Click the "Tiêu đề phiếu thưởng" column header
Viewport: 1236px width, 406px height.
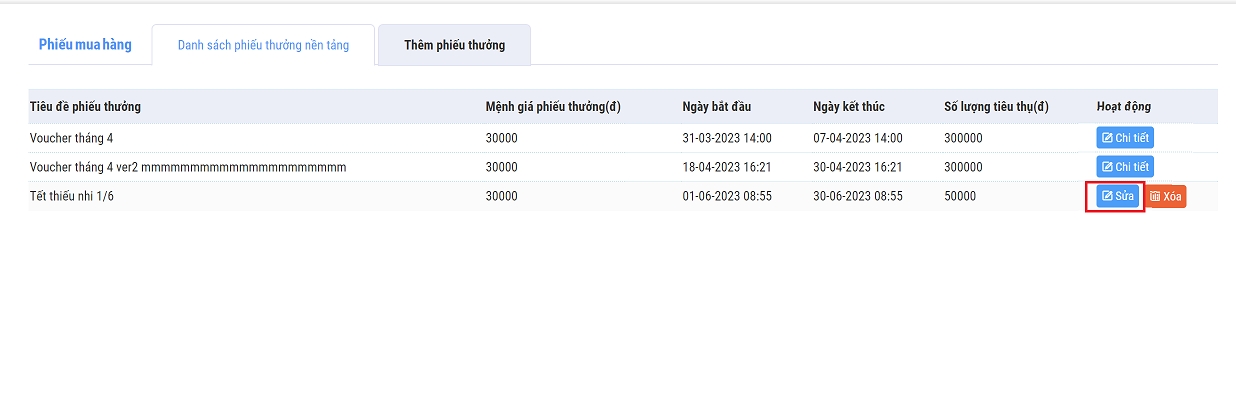click(86, 107)
